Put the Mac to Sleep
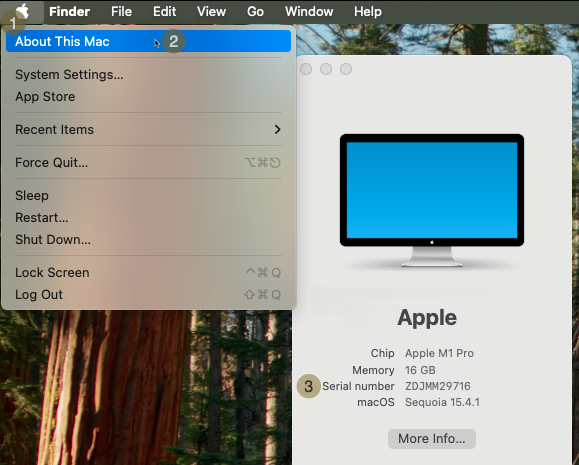Image resolution: width=579 pixels, height=465 pixels. tap(148, 195)
